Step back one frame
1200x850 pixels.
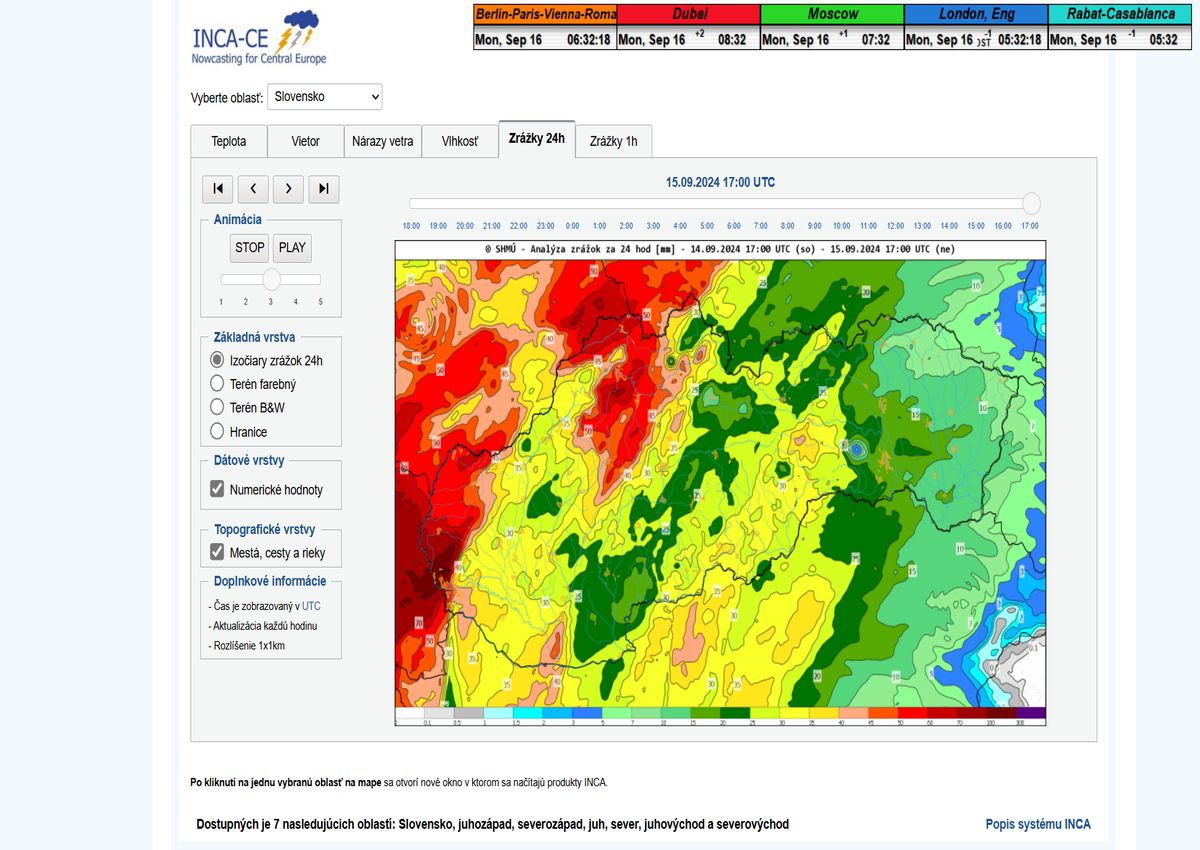pos(253,188)
